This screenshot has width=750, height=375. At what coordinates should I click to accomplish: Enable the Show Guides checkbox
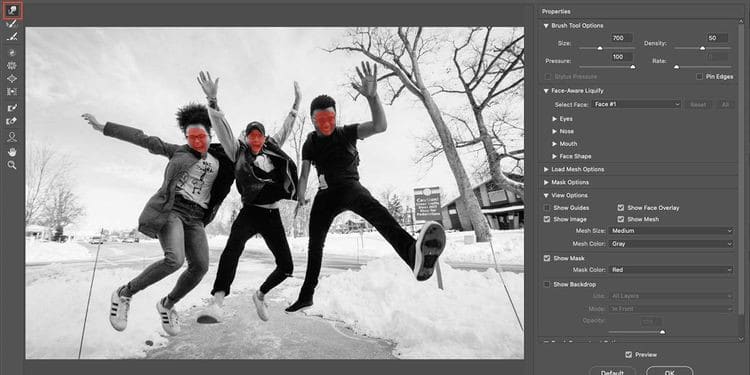547,208
